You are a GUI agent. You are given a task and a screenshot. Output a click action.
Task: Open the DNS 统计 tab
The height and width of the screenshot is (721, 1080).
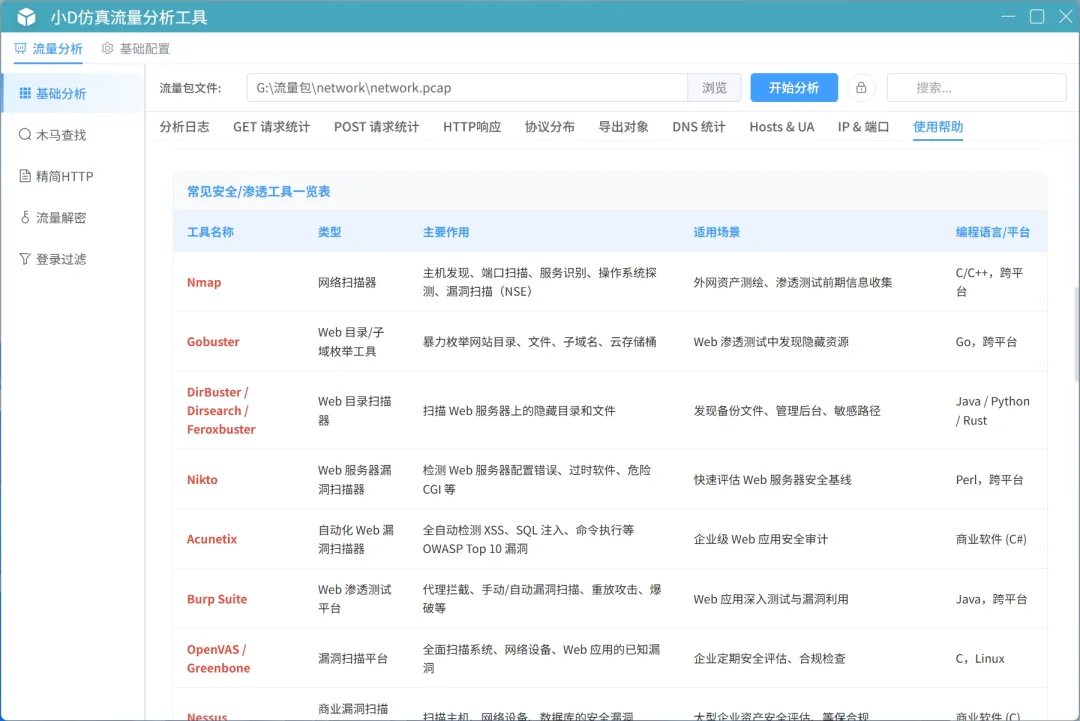pos(698,127)
